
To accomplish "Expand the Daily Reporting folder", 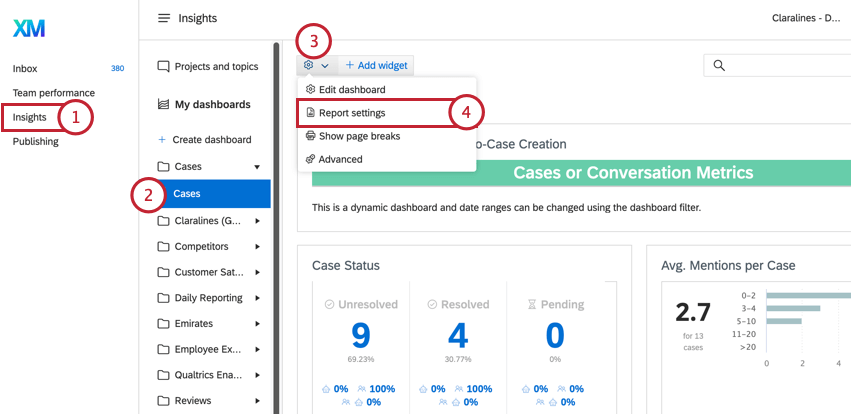I will click(257, 298).
